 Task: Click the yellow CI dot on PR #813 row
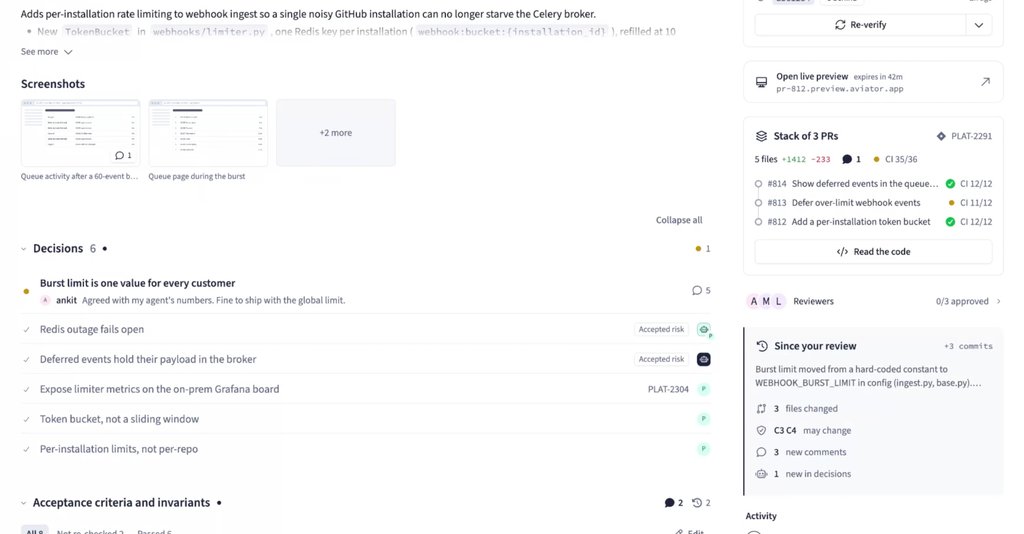pyautogui.click(x=952, y=202)
